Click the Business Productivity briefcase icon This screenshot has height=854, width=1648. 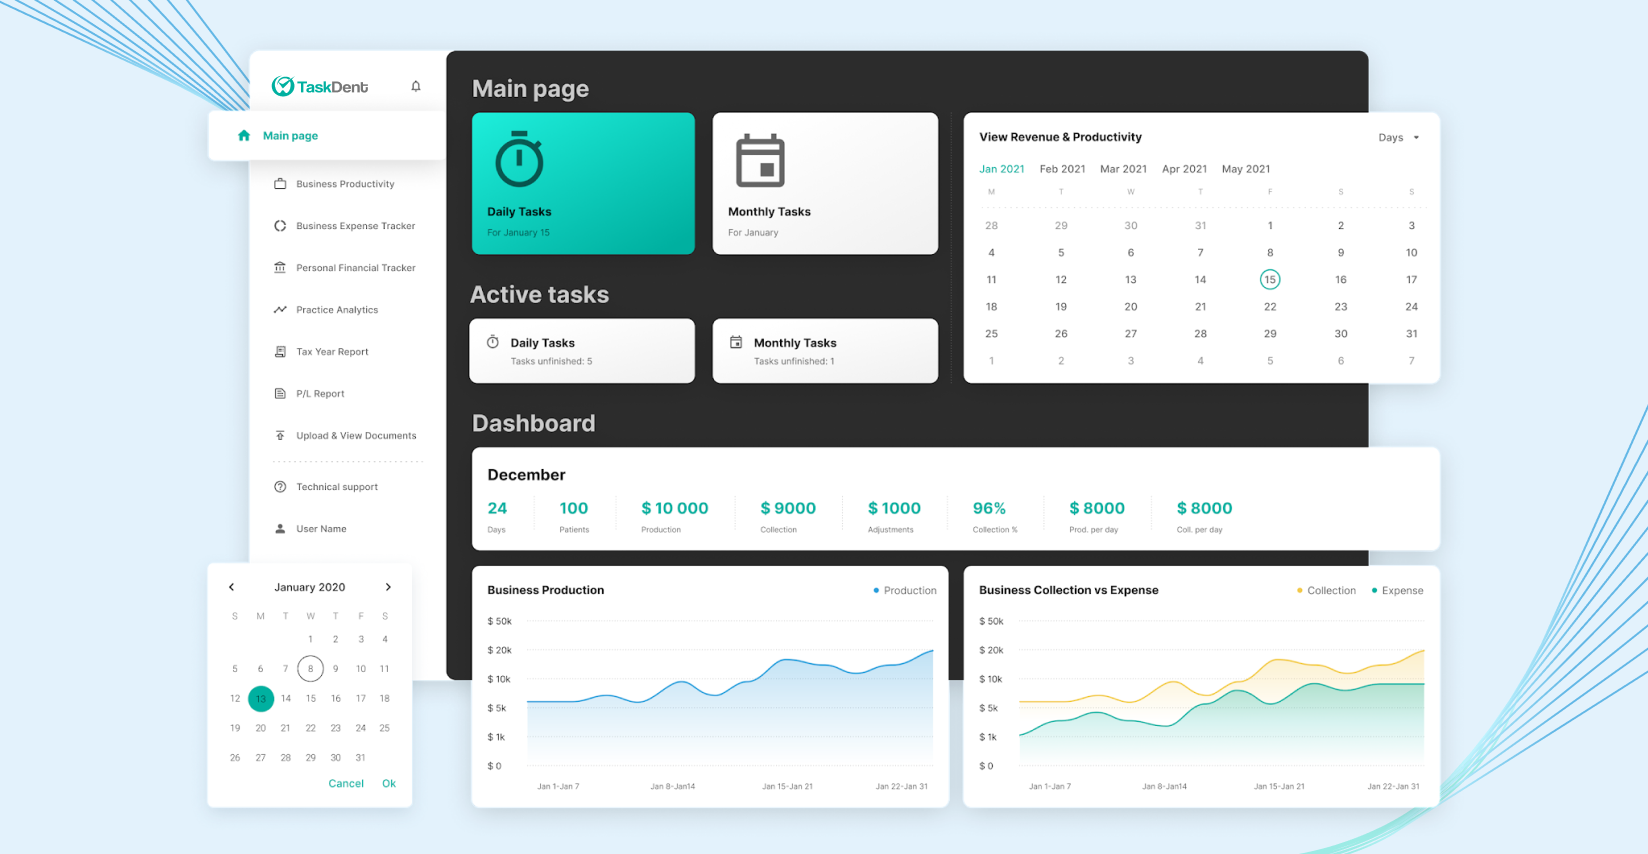pos(280,184)
